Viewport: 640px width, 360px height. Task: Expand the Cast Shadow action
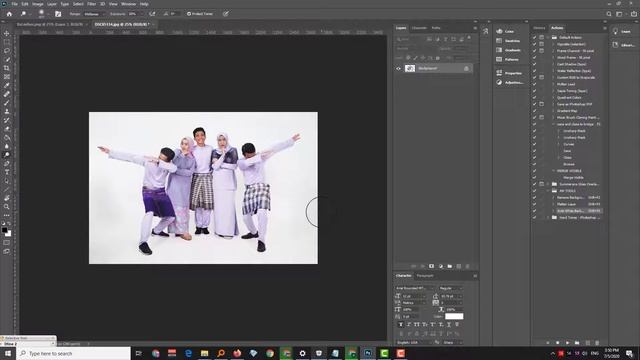pyautogui.click(x=553, y=64)
